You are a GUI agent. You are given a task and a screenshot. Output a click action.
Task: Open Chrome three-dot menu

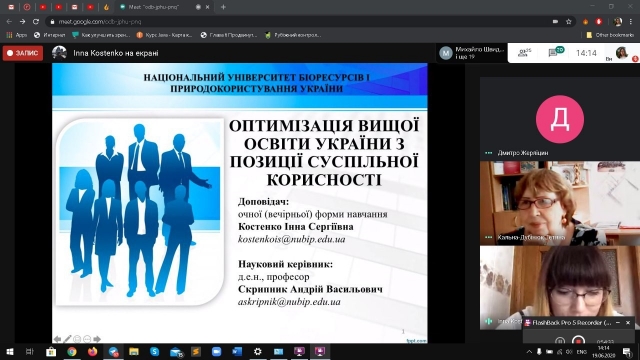pyautogui.click(x=631, y=22)
